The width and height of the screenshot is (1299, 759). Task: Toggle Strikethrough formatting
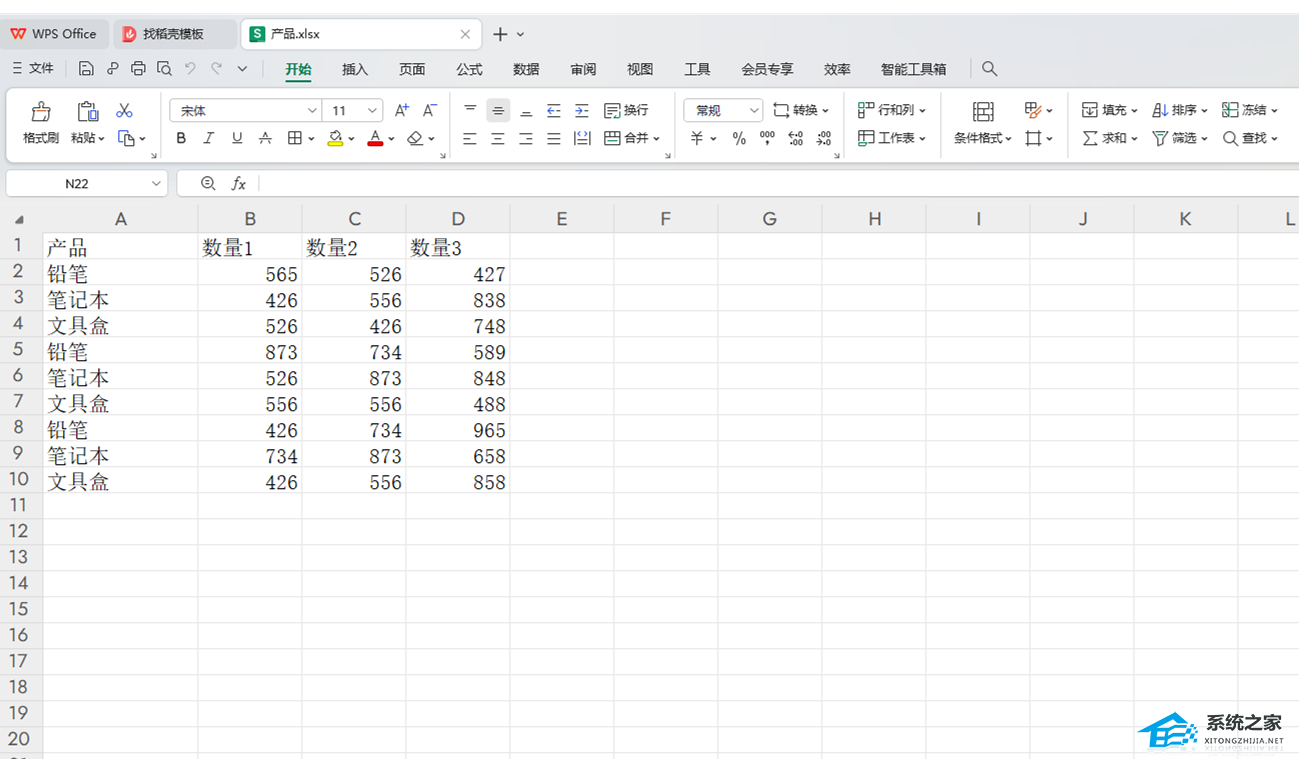coord(265,138)
